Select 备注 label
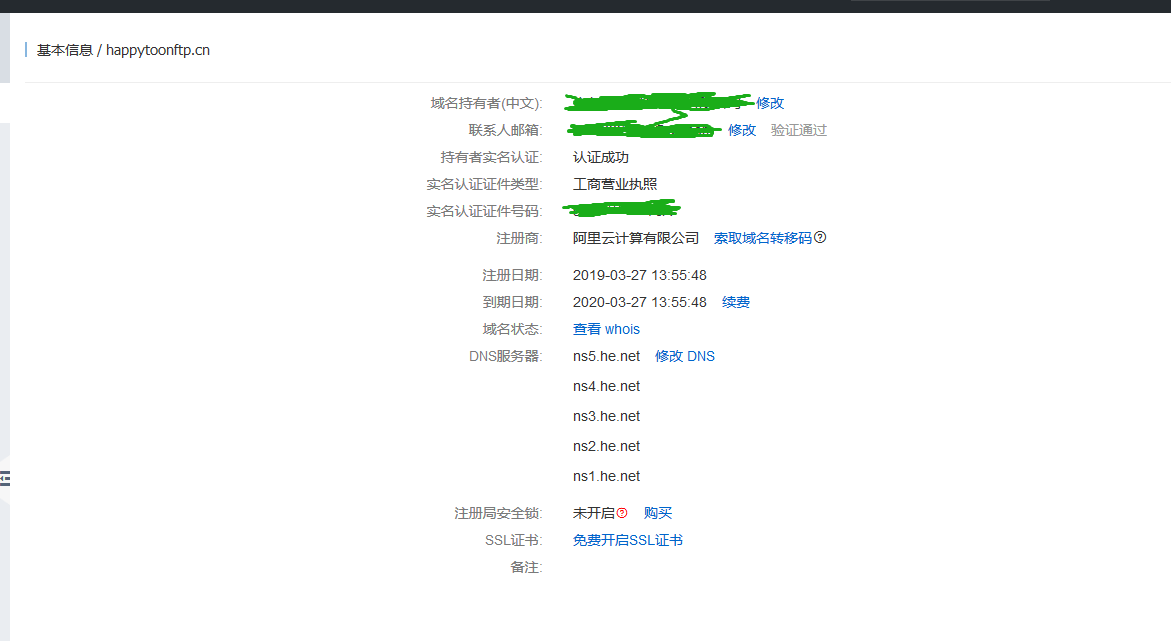 click(x=527, y=567)
